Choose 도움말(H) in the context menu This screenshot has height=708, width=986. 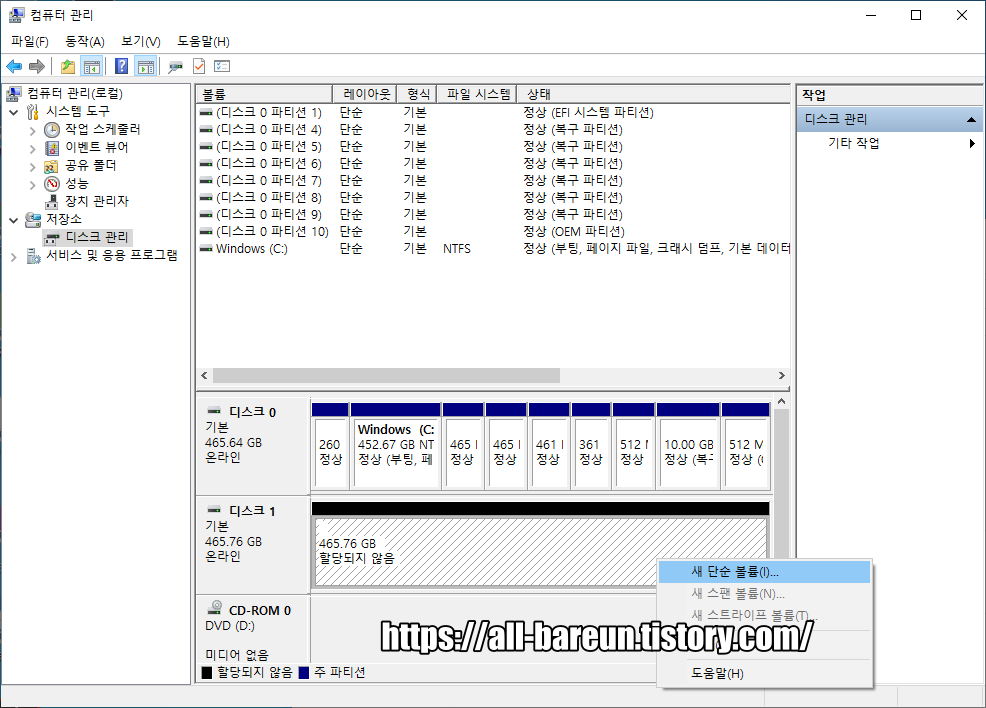coord(764,673)
